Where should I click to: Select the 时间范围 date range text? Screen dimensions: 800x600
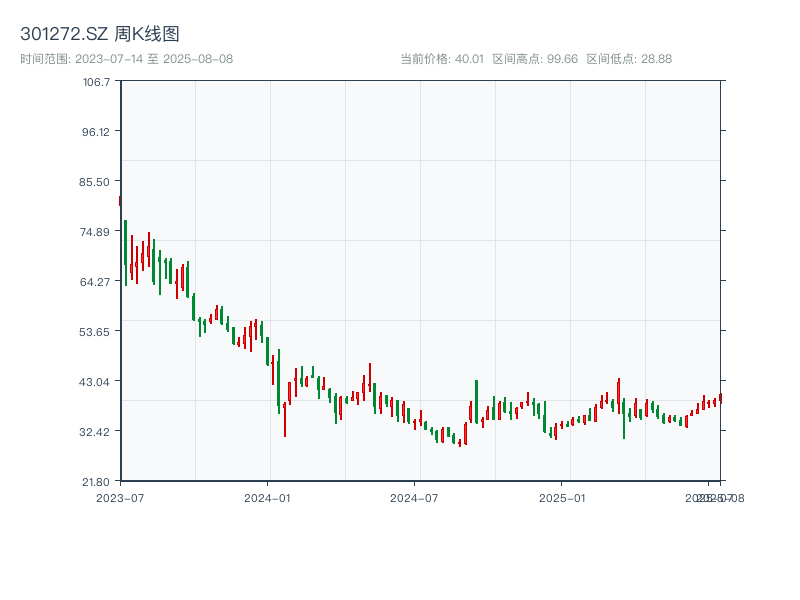coord(127,59)
